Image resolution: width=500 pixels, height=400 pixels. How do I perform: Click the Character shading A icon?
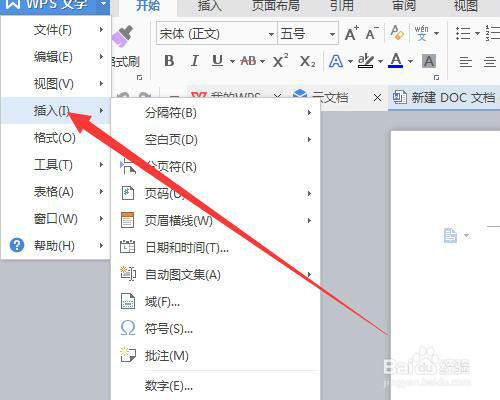point(429,61)
